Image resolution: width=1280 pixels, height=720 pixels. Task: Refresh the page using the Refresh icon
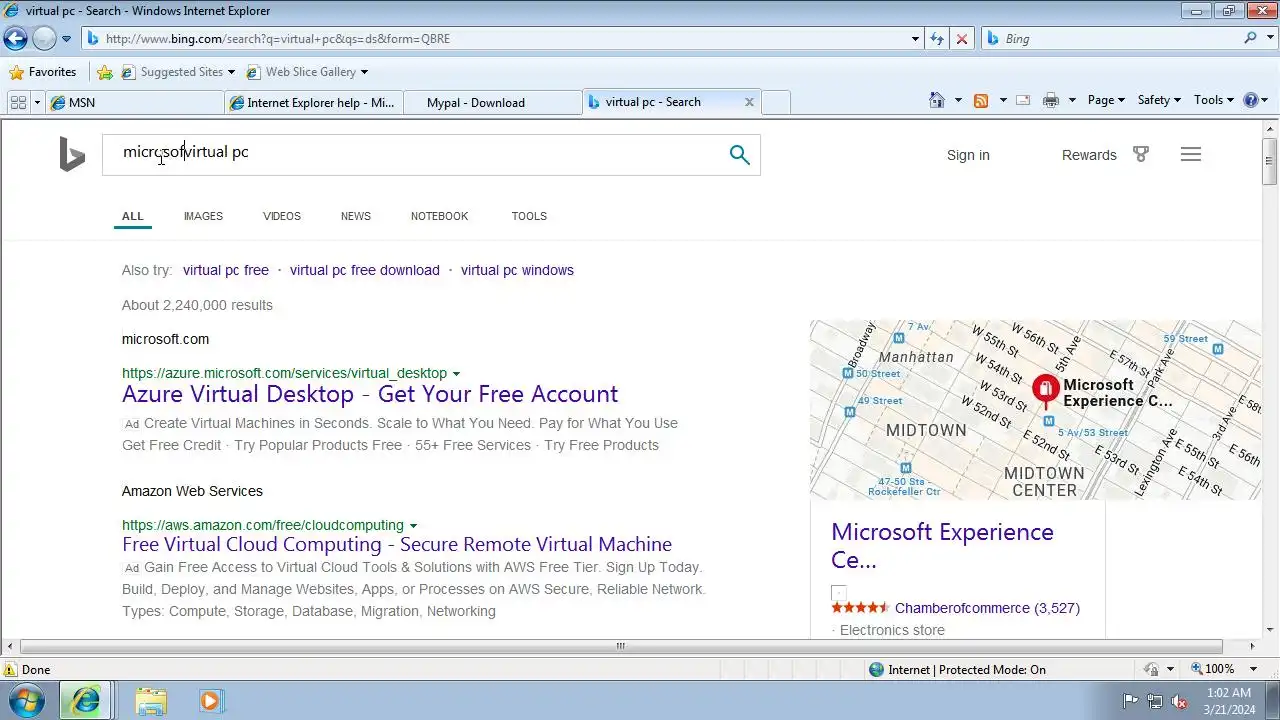937,39
